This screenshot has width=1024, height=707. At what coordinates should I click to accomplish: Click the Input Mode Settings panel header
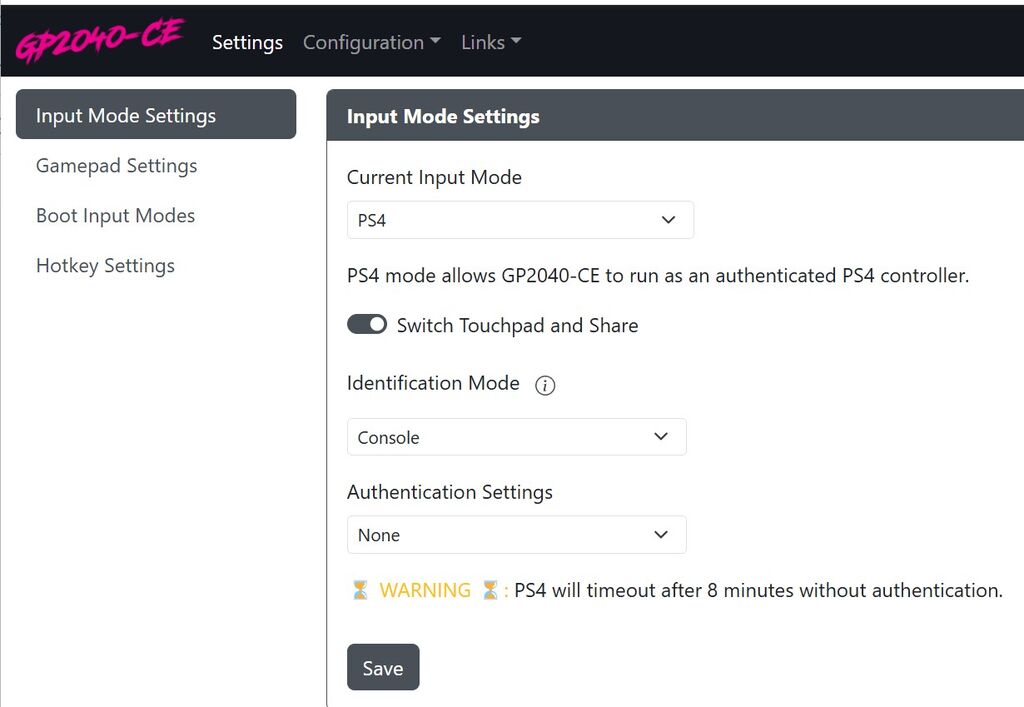443,117
